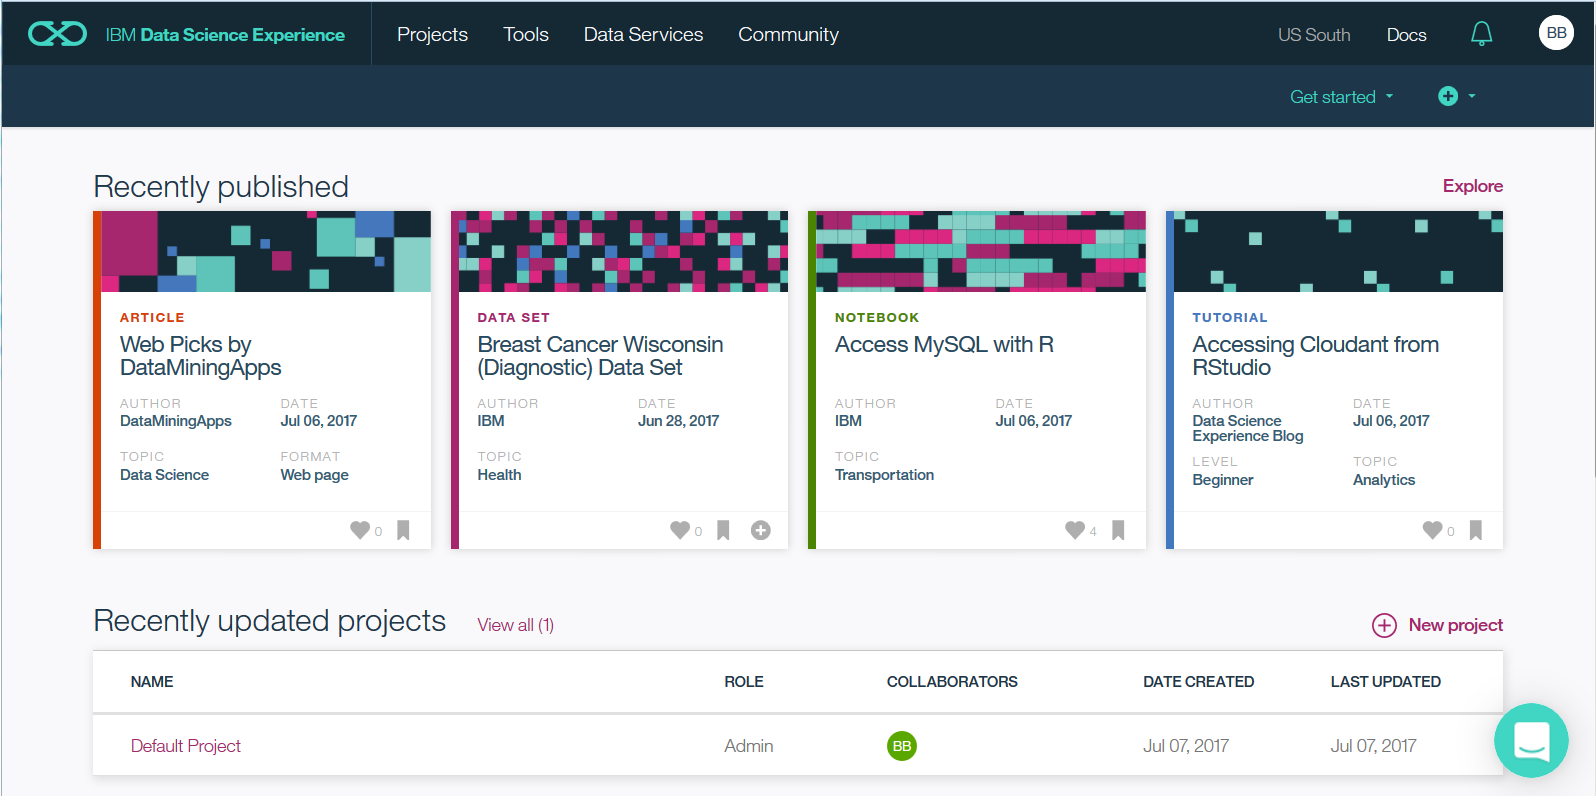Viewport: 1596px width, 796px height.
Task: Click the LAST UPDATED column header
Action: (1385, 682)
